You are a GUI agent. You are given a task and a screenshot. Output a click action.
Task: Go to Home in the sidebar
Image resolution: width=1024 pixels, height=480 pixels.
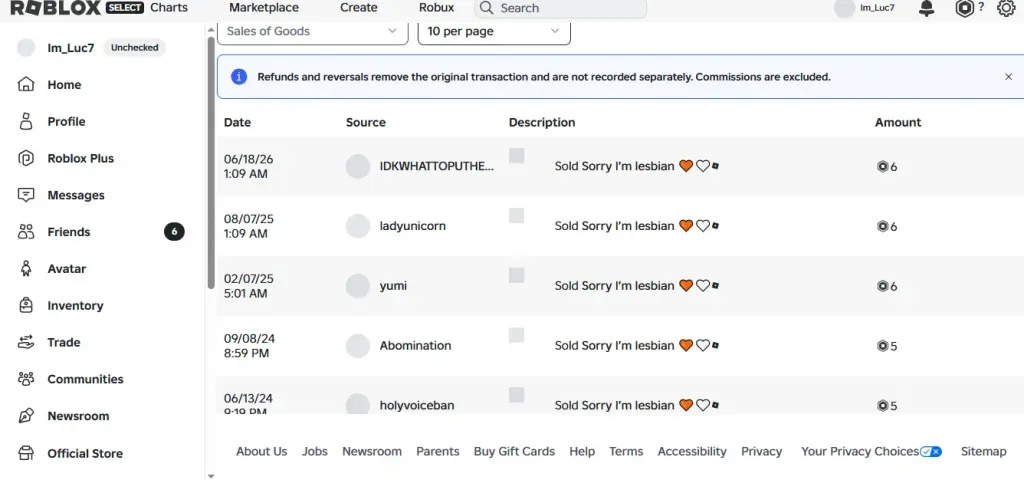pyautogui.click(x=64, y=85)
